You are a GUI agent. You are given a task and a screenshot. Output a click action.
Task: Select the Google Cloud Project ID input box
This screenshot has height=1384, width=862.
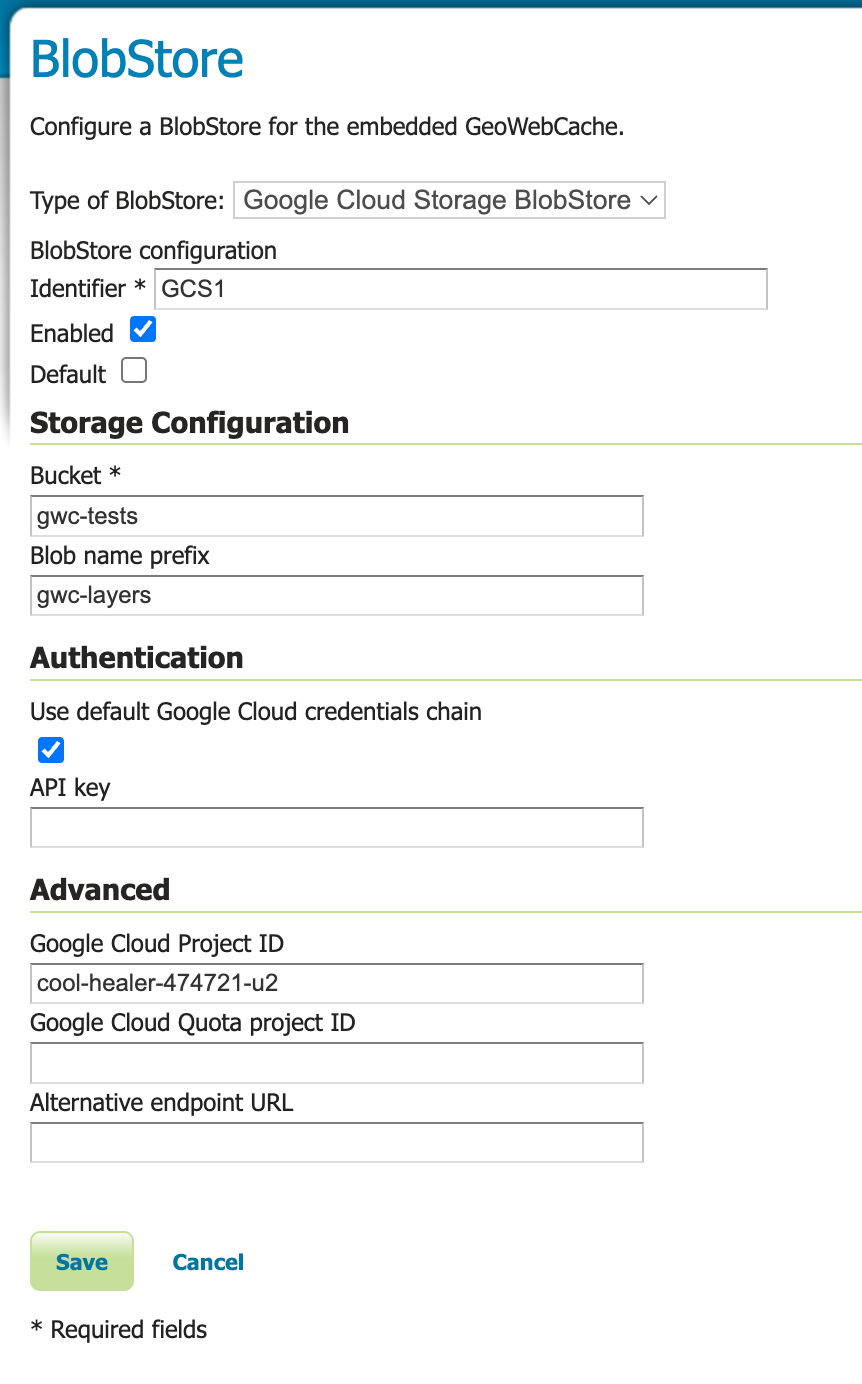coord(336,983)
